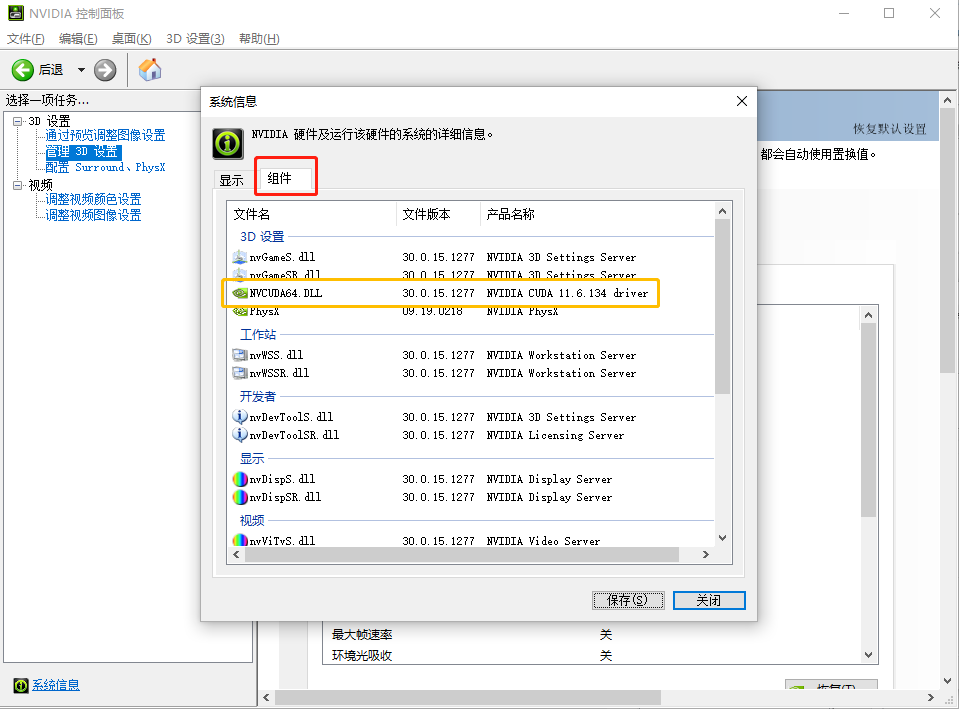Close the 系统信息 dialog with X

tap(742, 101)
